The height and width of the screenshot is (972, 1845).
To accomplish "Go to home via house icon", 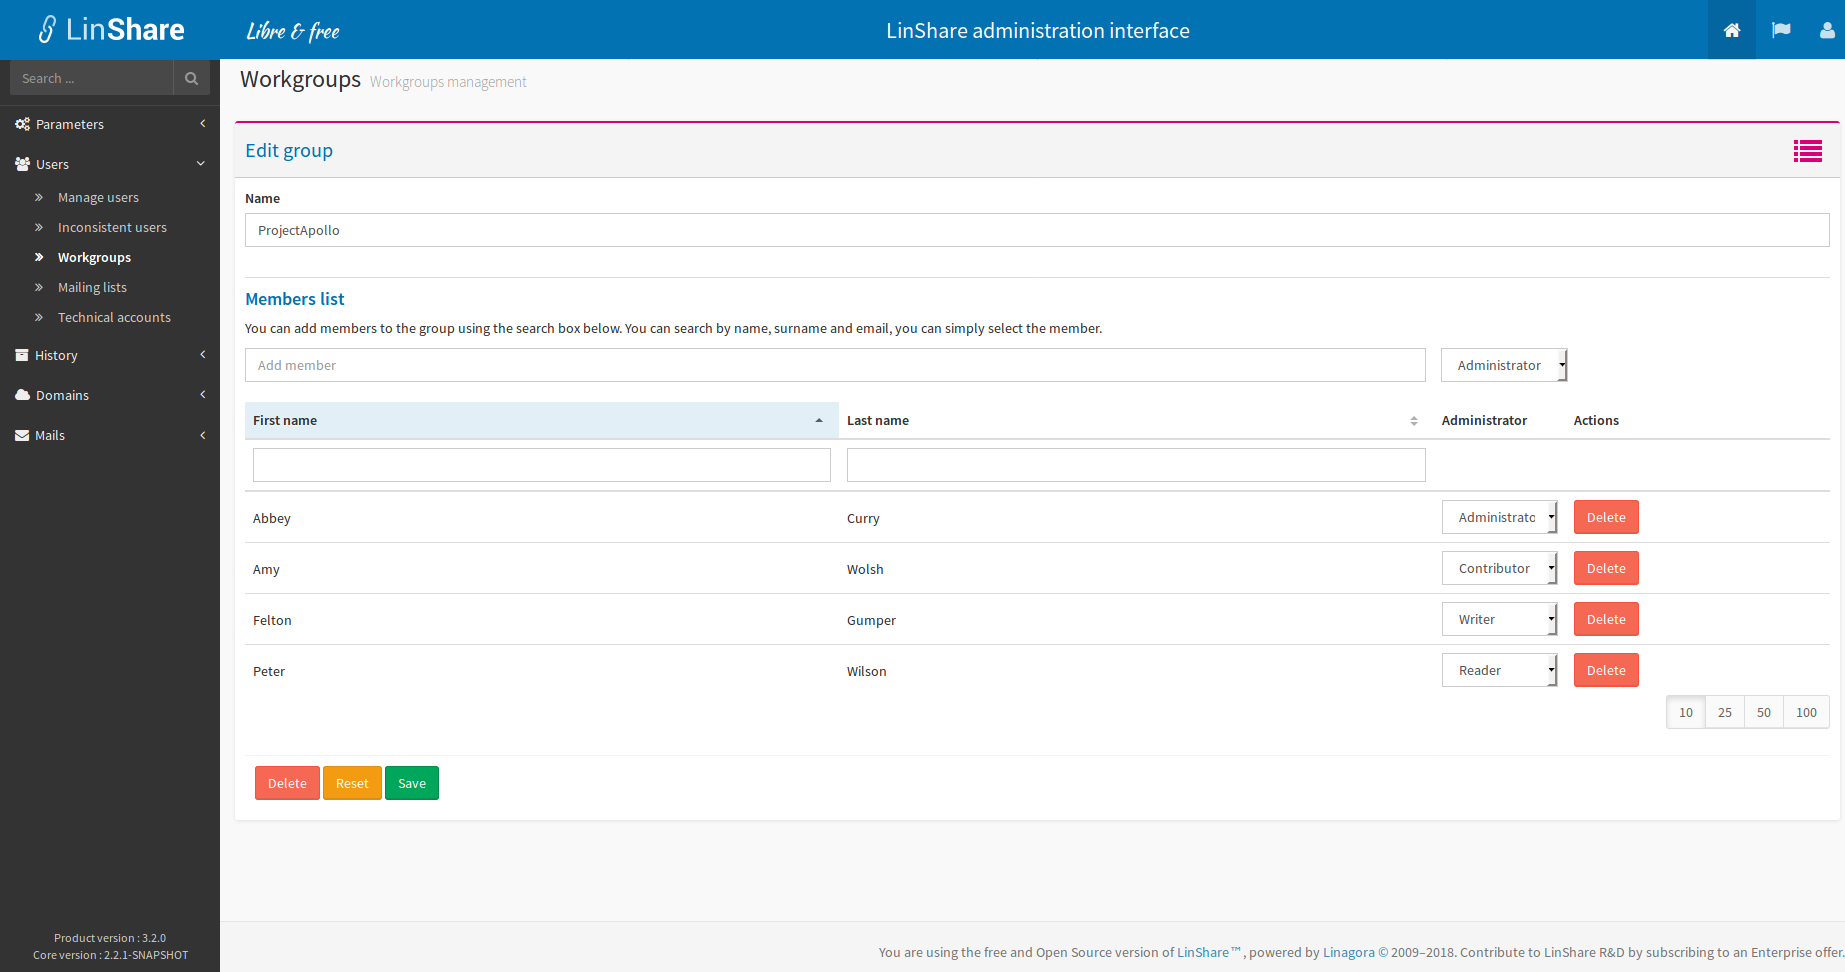I will pyautogui.click(x=1732, y=30).
